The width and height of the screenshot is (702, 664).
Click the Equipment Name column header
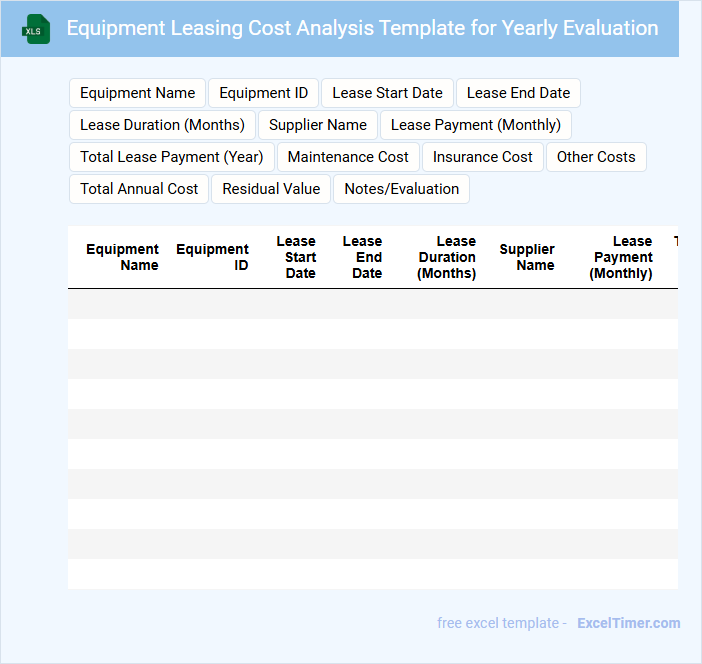122,257
